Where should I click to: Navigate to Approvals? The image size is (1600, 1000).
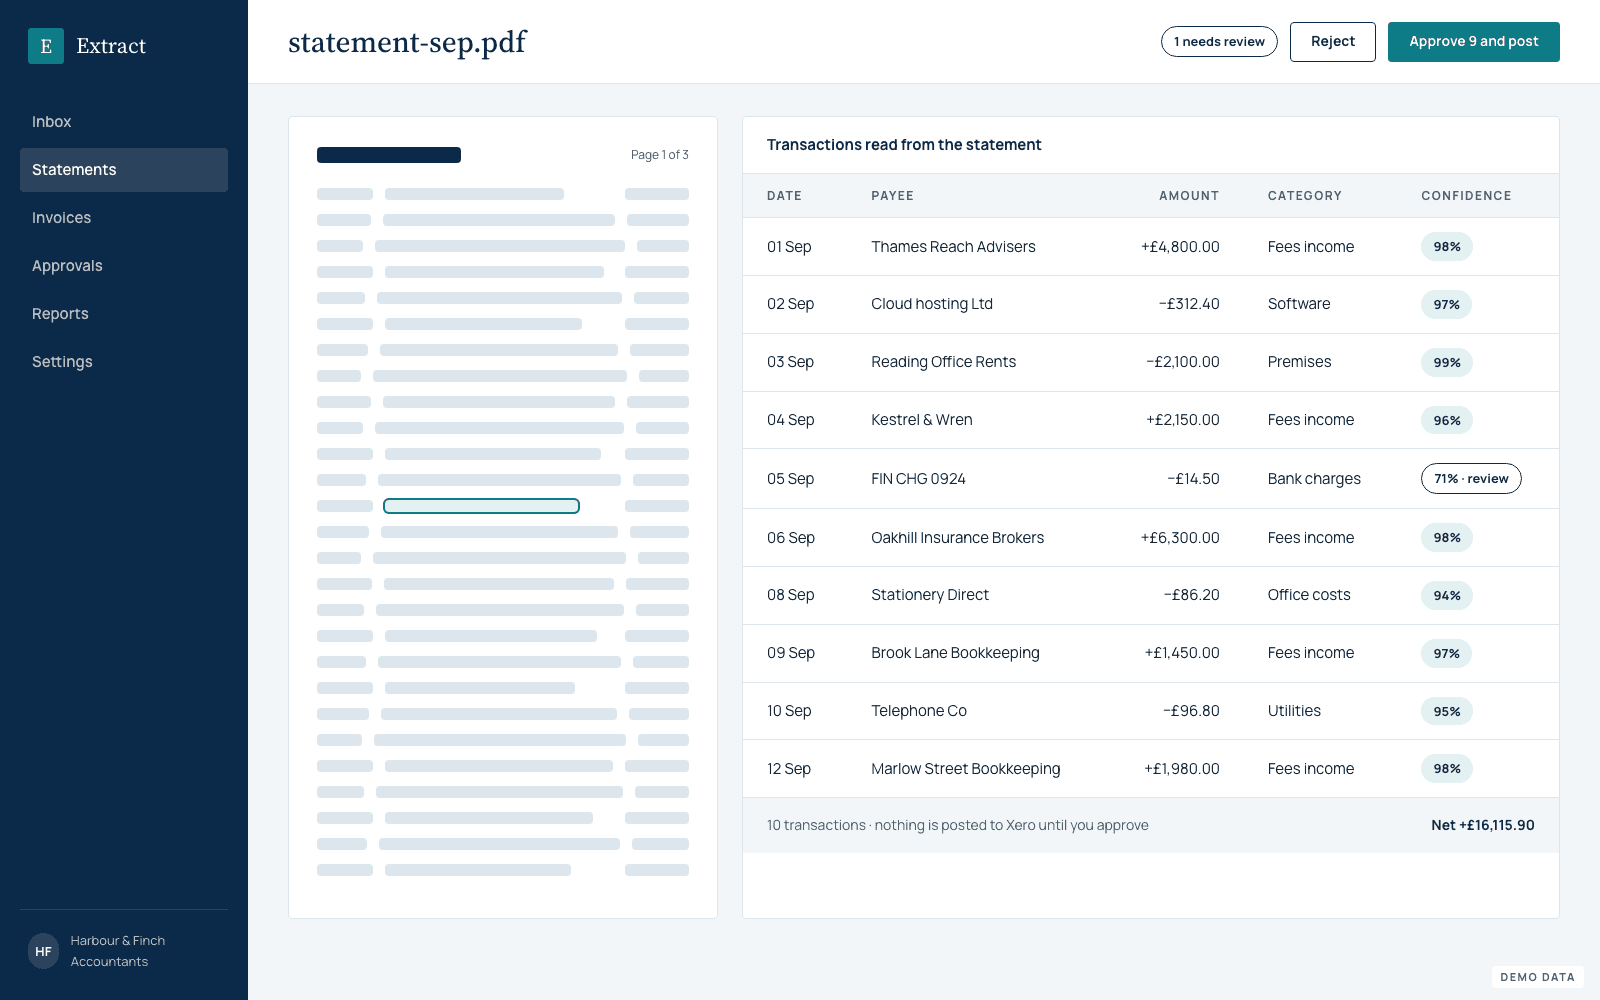pyautogui.click(x=124, y=266)
